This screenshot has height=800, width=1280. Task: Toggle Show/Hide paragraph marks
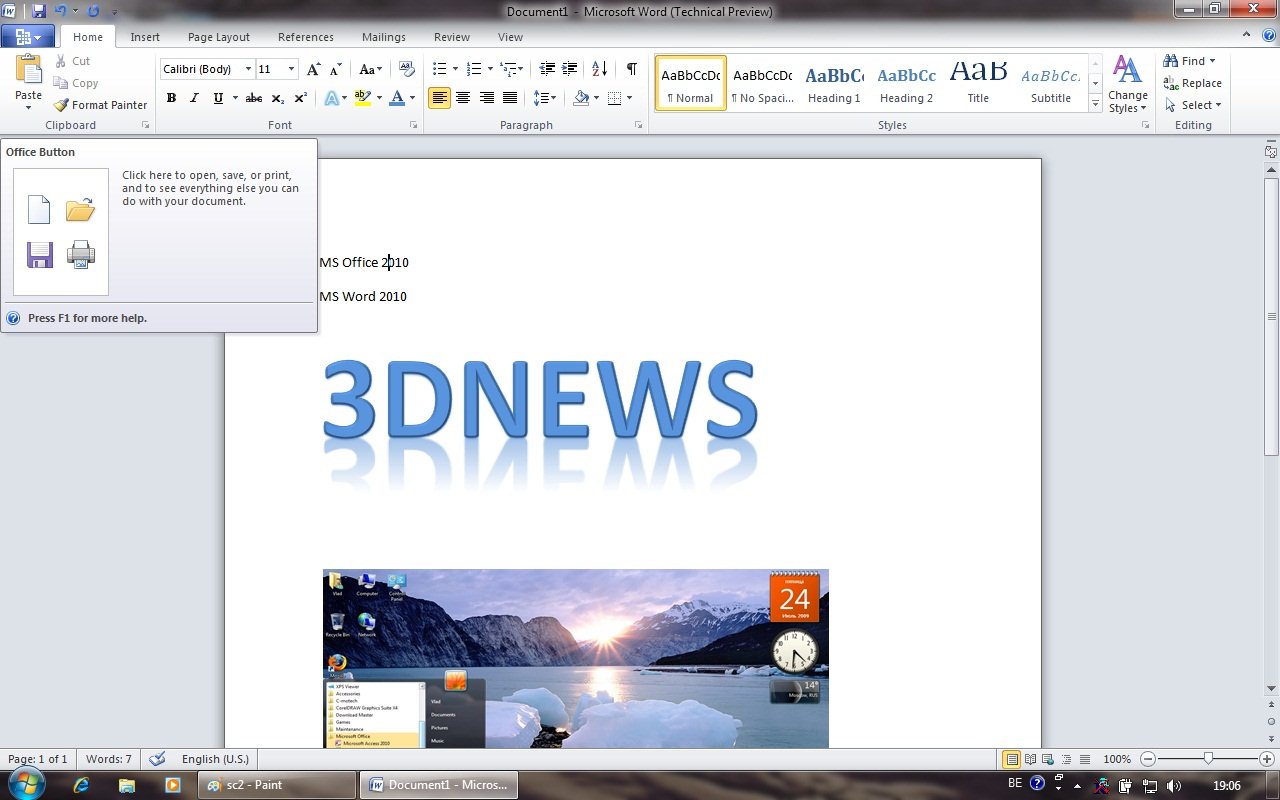pos(632,69)
